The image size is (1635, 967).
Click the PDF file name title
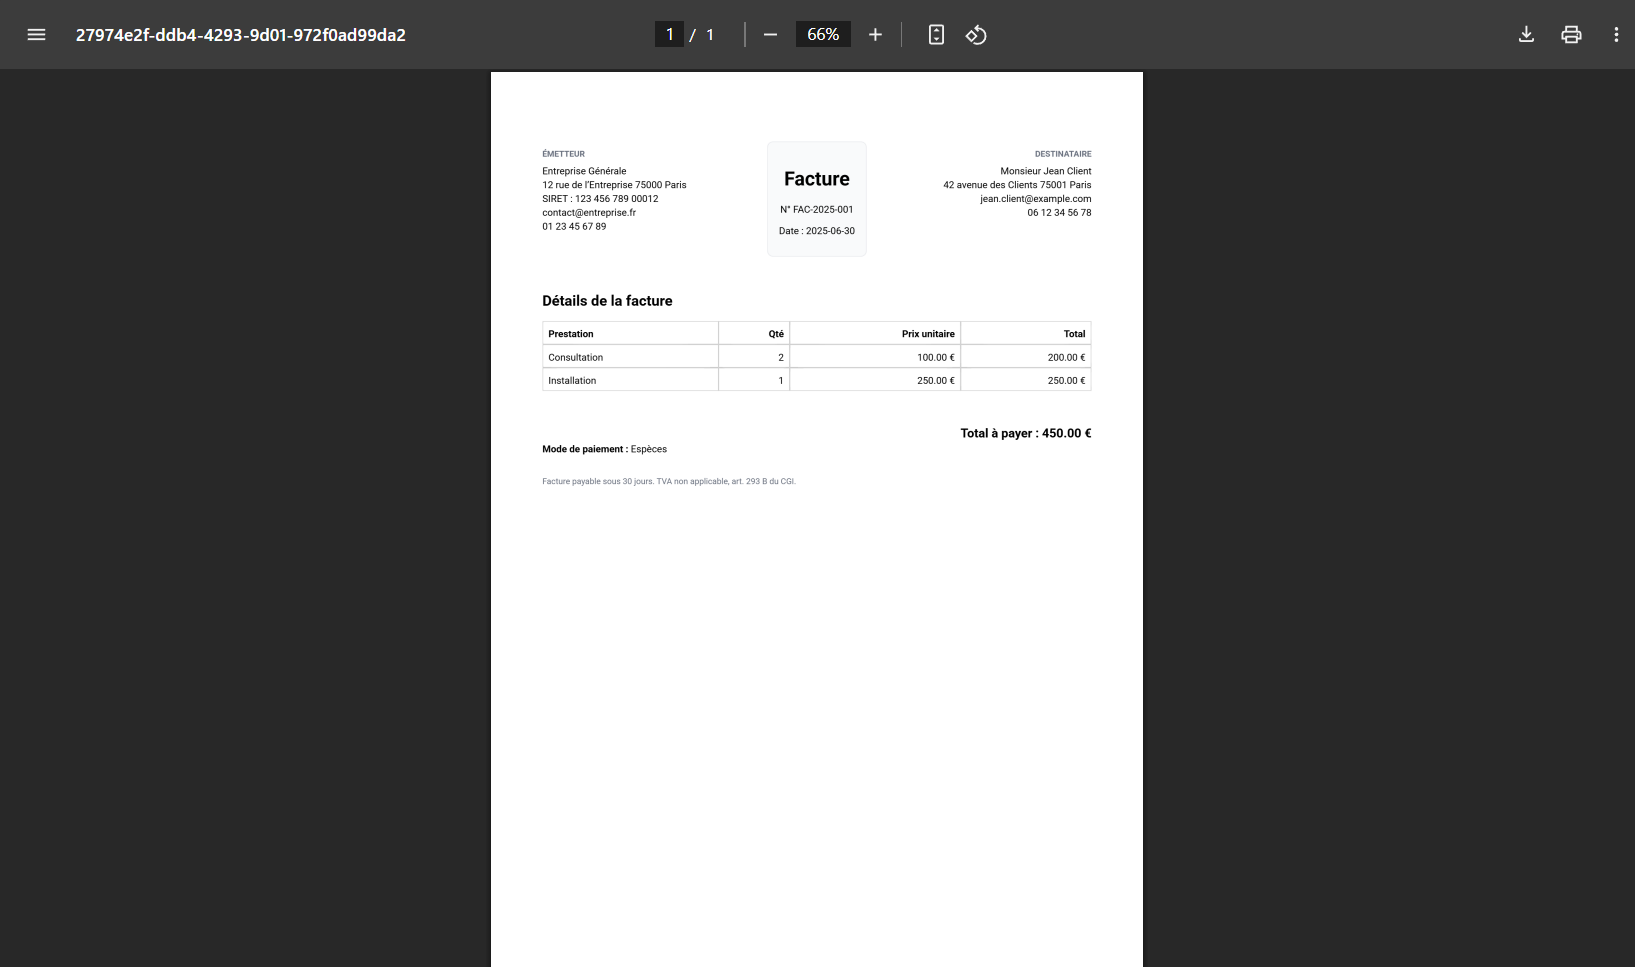point(241,35)
